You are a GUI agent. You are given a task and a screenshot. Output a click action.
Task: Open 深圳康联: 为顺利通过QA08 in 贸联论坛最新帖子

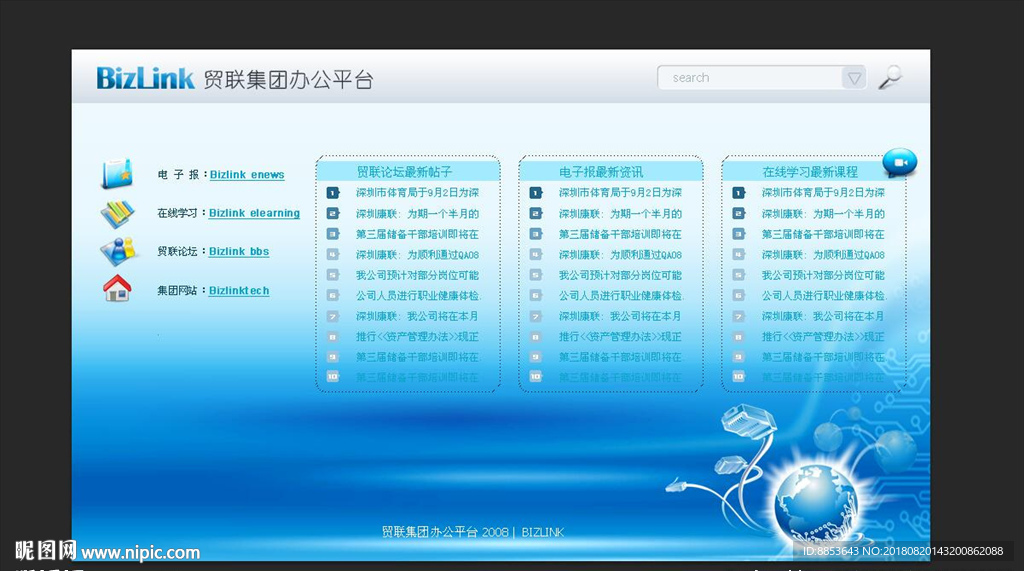click(417, 255)
